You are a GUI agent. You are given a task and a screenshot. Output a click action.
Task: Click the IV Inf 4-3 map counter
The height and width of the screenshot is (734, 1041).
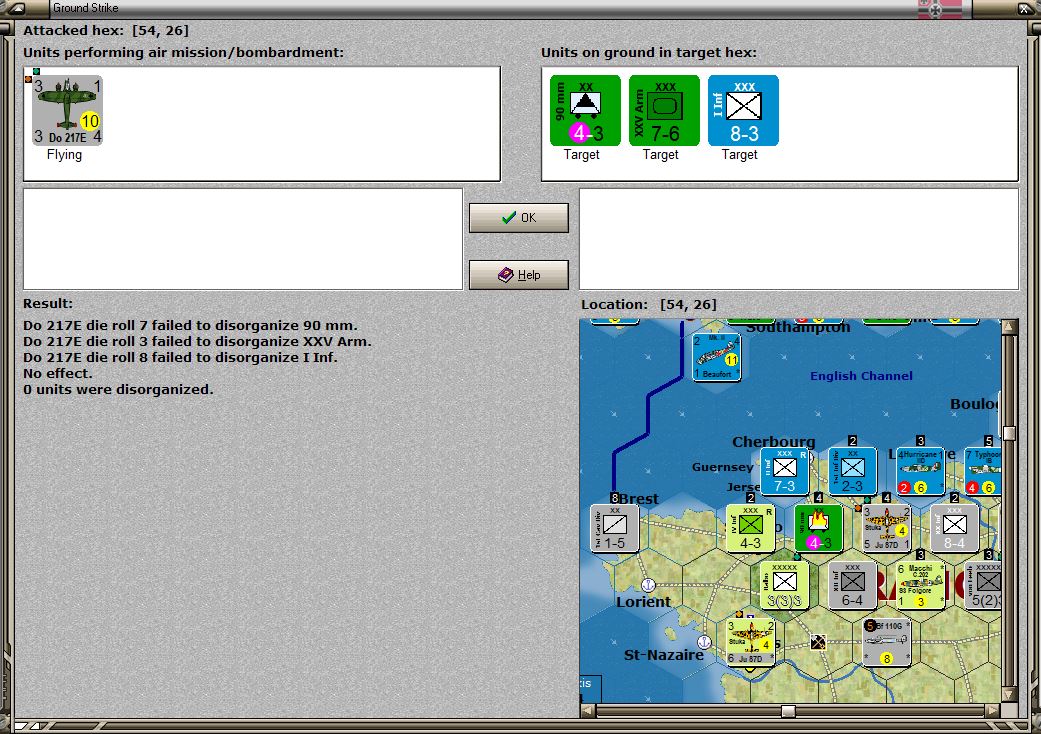(750, 528)
